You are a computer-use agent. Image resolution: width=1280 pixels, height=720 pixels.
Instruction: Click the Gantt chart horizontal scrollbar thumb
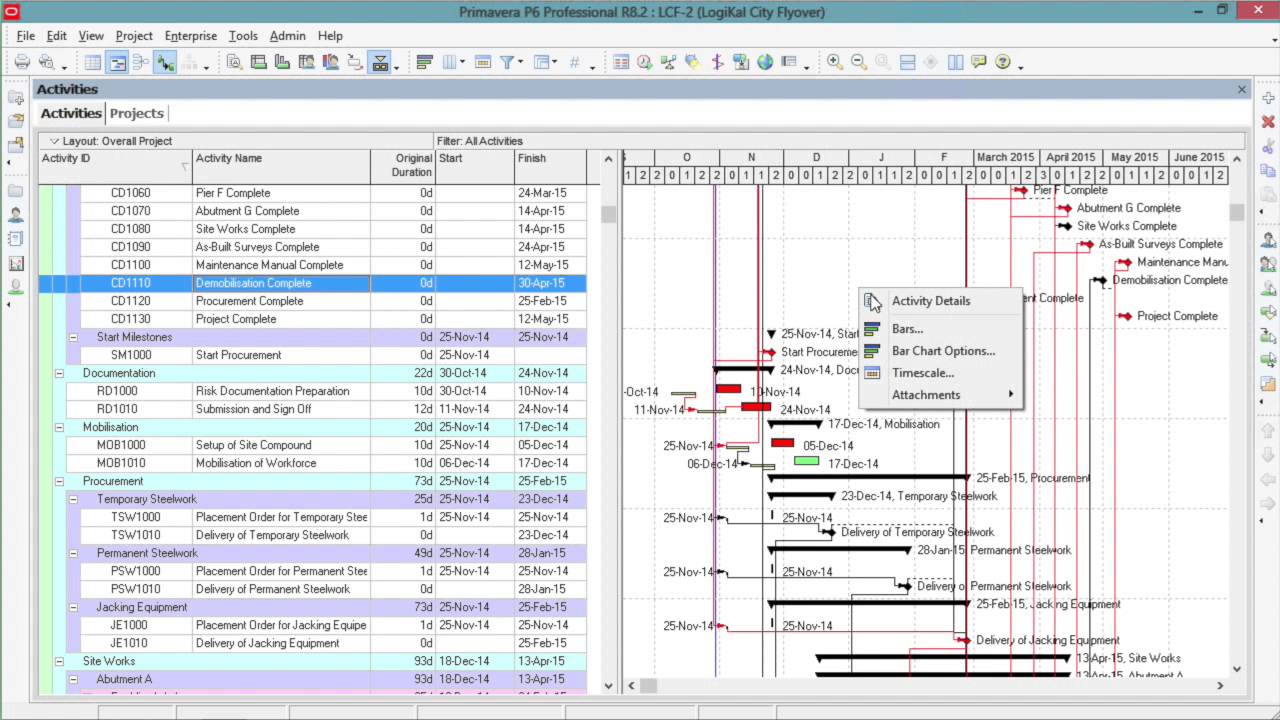(x=648, y=686)
